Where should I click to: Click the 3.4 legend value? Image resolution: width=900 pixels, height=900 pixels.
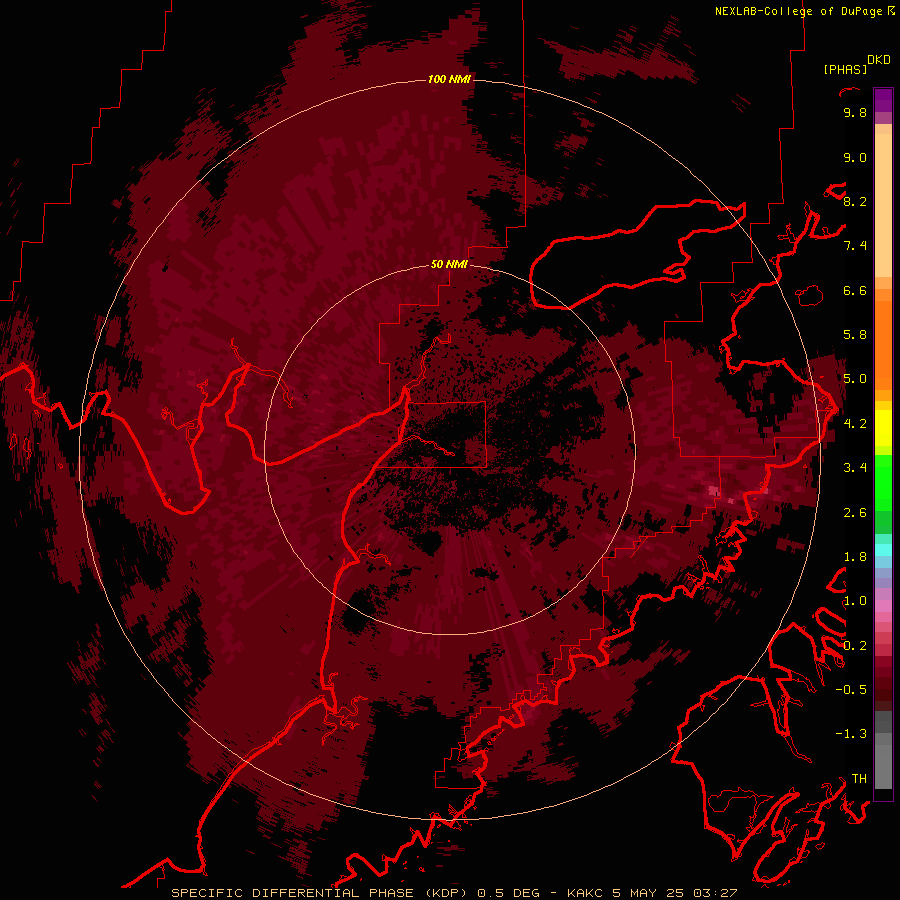pyautogui.click(x=855, y=468)
